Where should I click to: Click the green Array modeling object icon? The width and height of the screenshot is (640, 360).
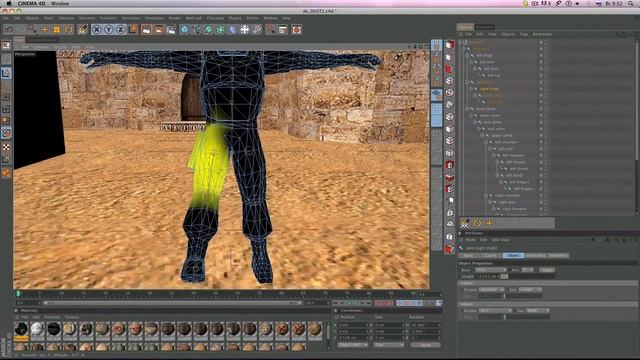click(220, 29)
